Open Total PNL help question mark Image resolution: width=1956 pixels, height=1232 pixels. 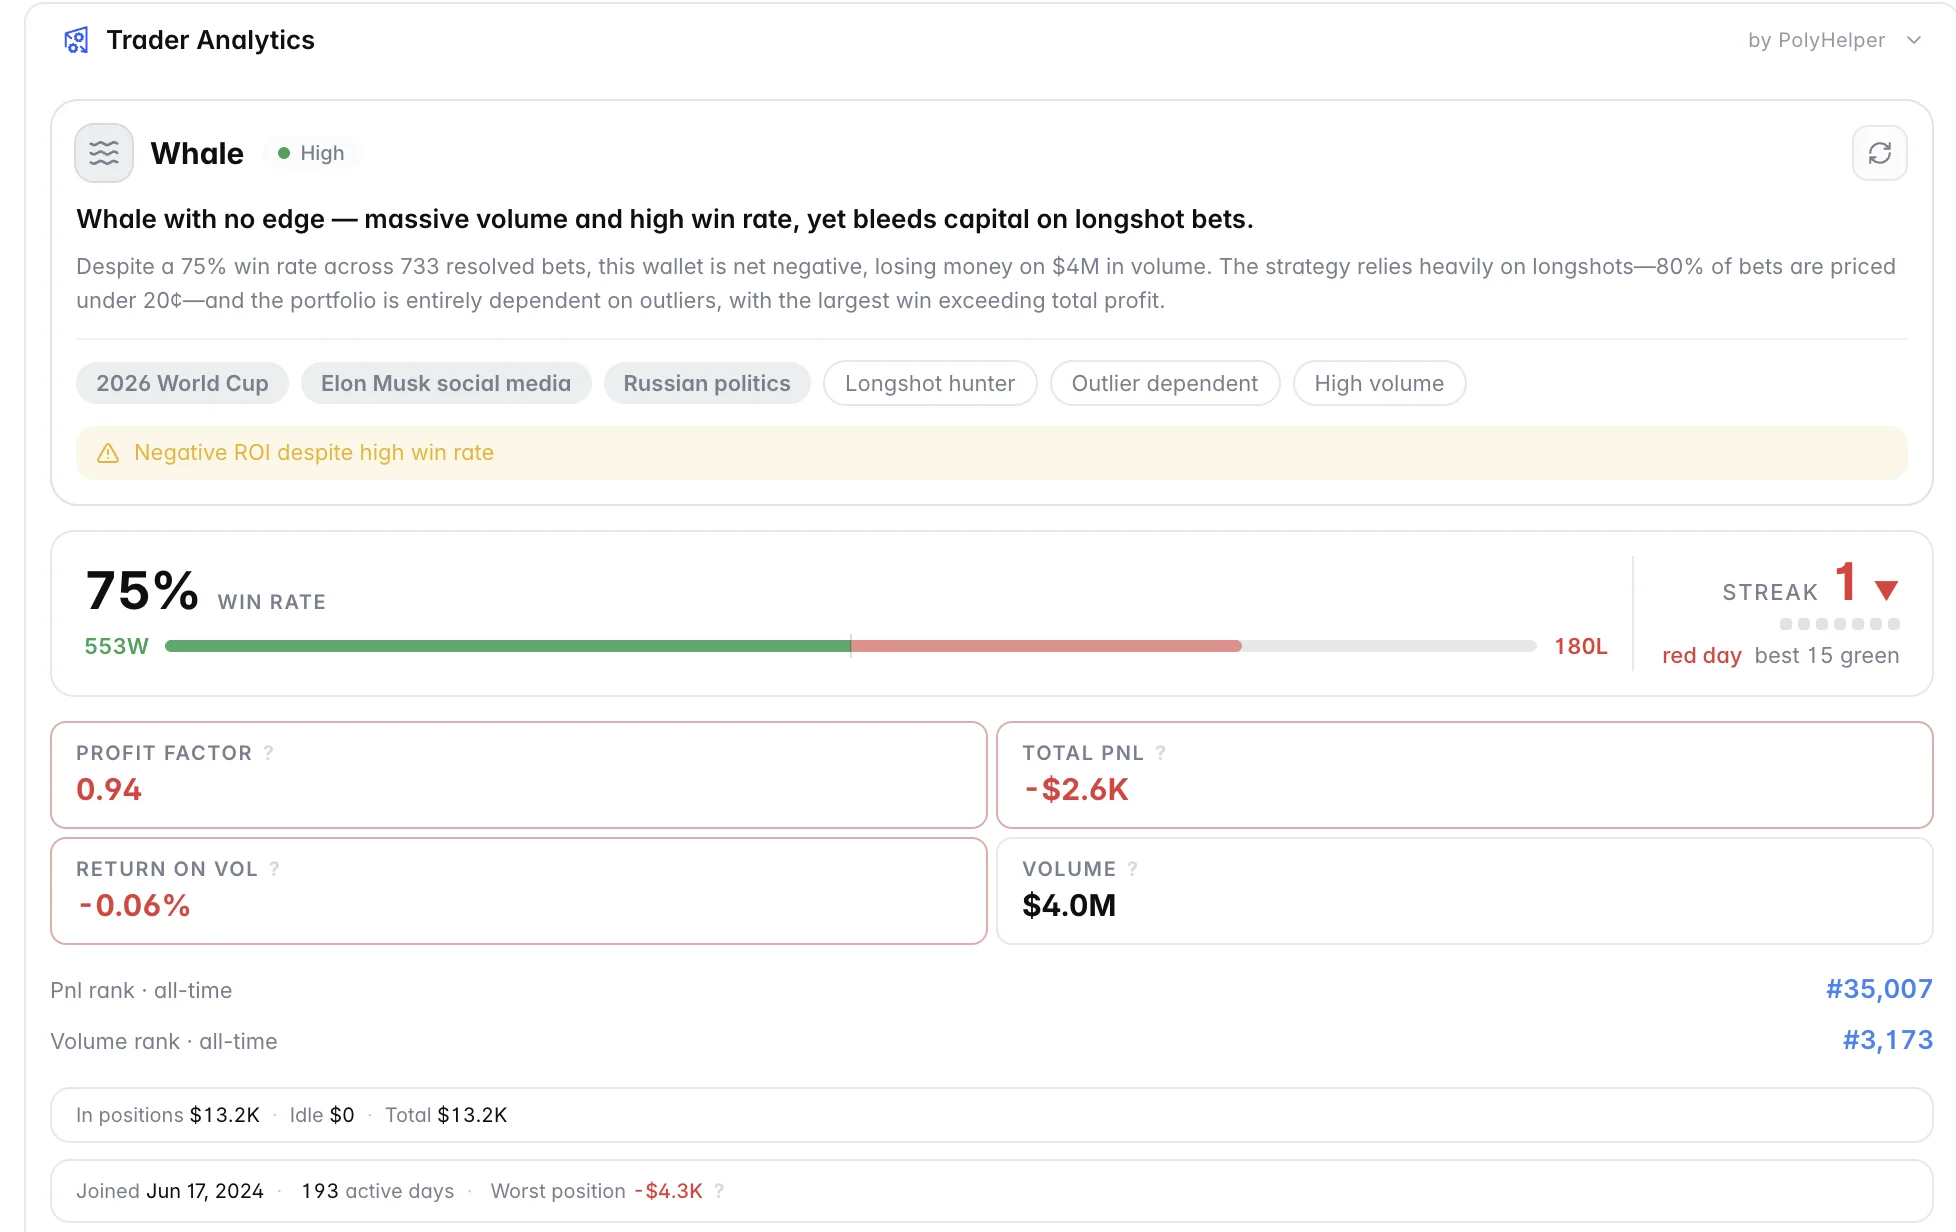click(1160, 753)
